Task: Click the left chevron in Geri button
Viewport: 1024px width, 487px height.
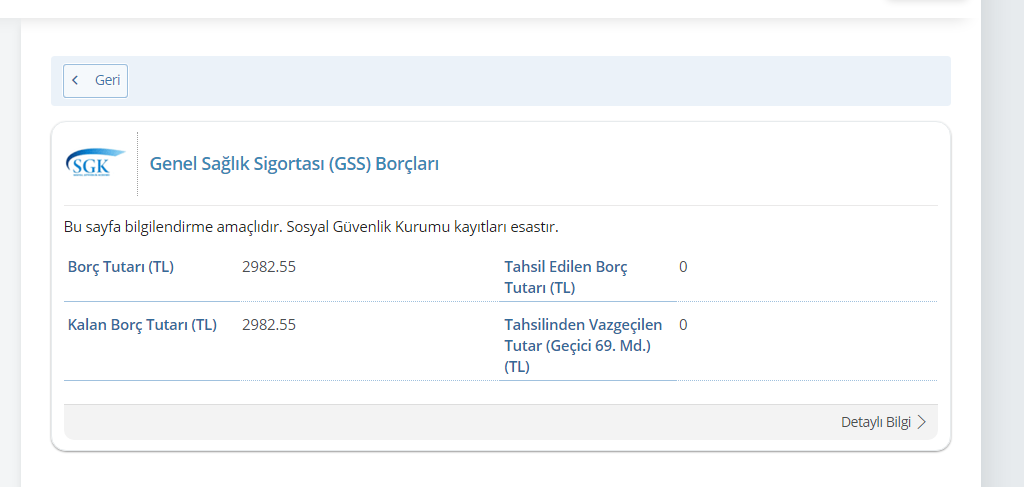Action: point(75,80)
